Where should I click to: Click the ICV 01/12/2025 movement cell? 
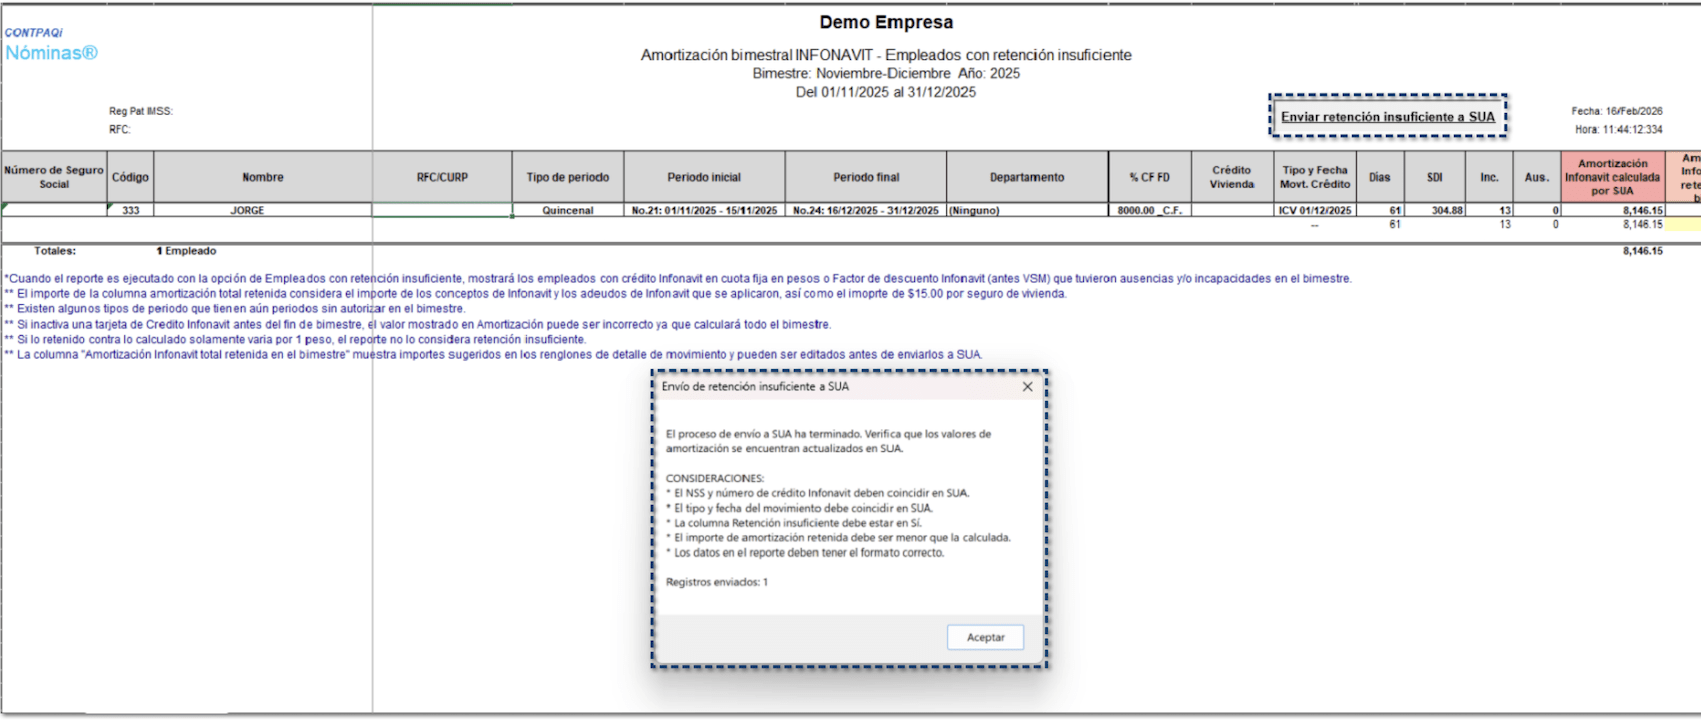[1314, 211]
